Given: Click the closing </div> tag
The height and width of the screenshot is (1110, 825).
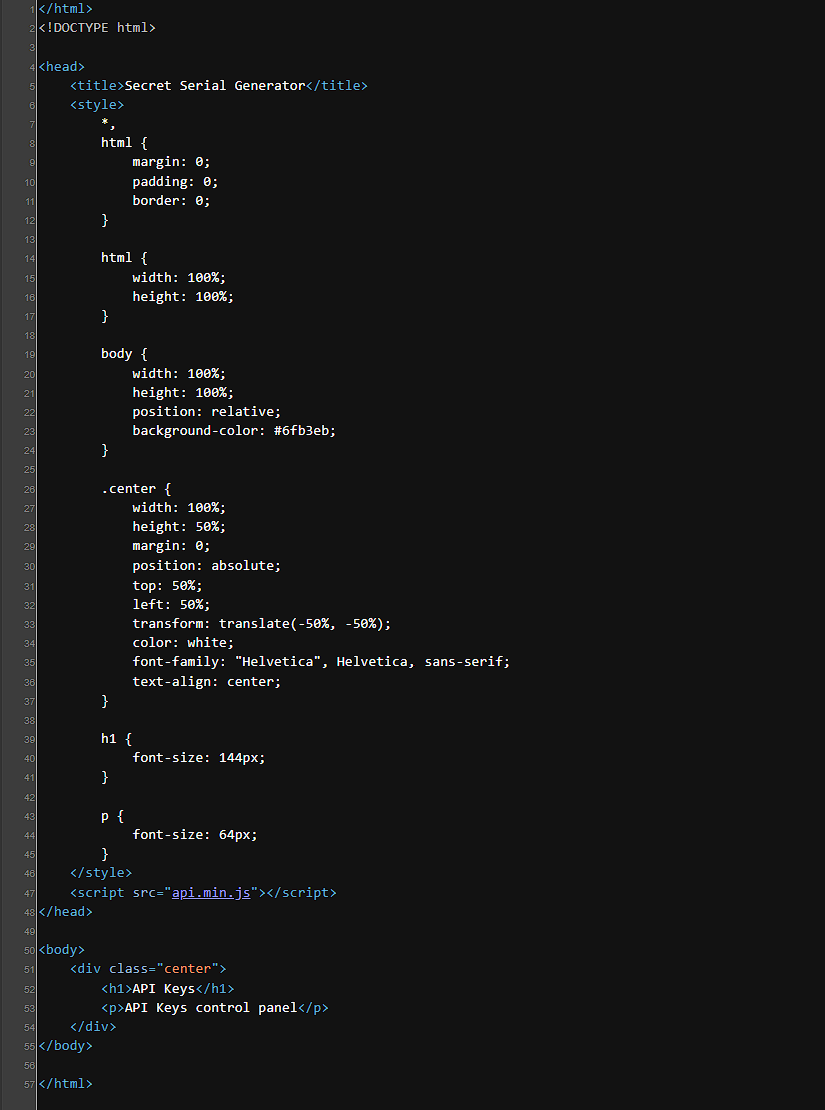Looking at the screenshot, I should click(x=93, y=1026).
